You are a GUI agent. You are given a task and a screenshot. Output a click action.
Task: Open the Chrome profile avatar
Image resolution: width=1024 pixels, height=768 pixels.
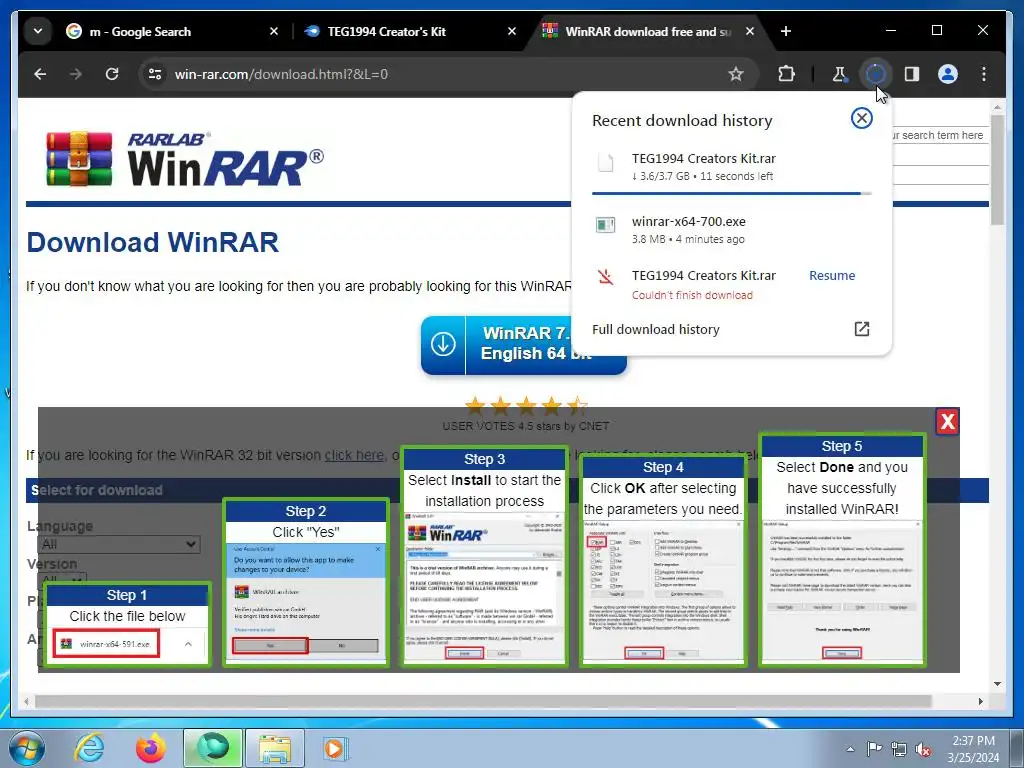click(x=948, y=74)
